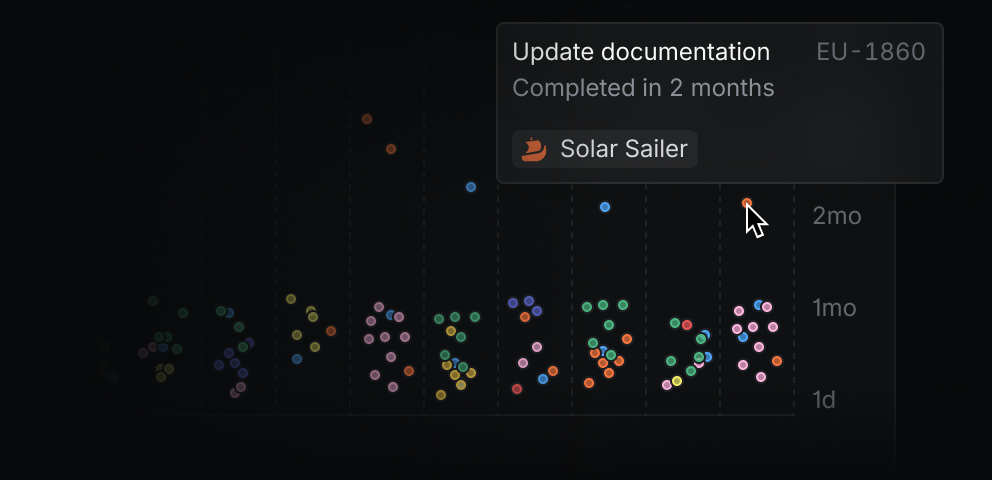Select the orange dot in the pink rightmost cluster

pyautogui.click(x=777, y=361)
